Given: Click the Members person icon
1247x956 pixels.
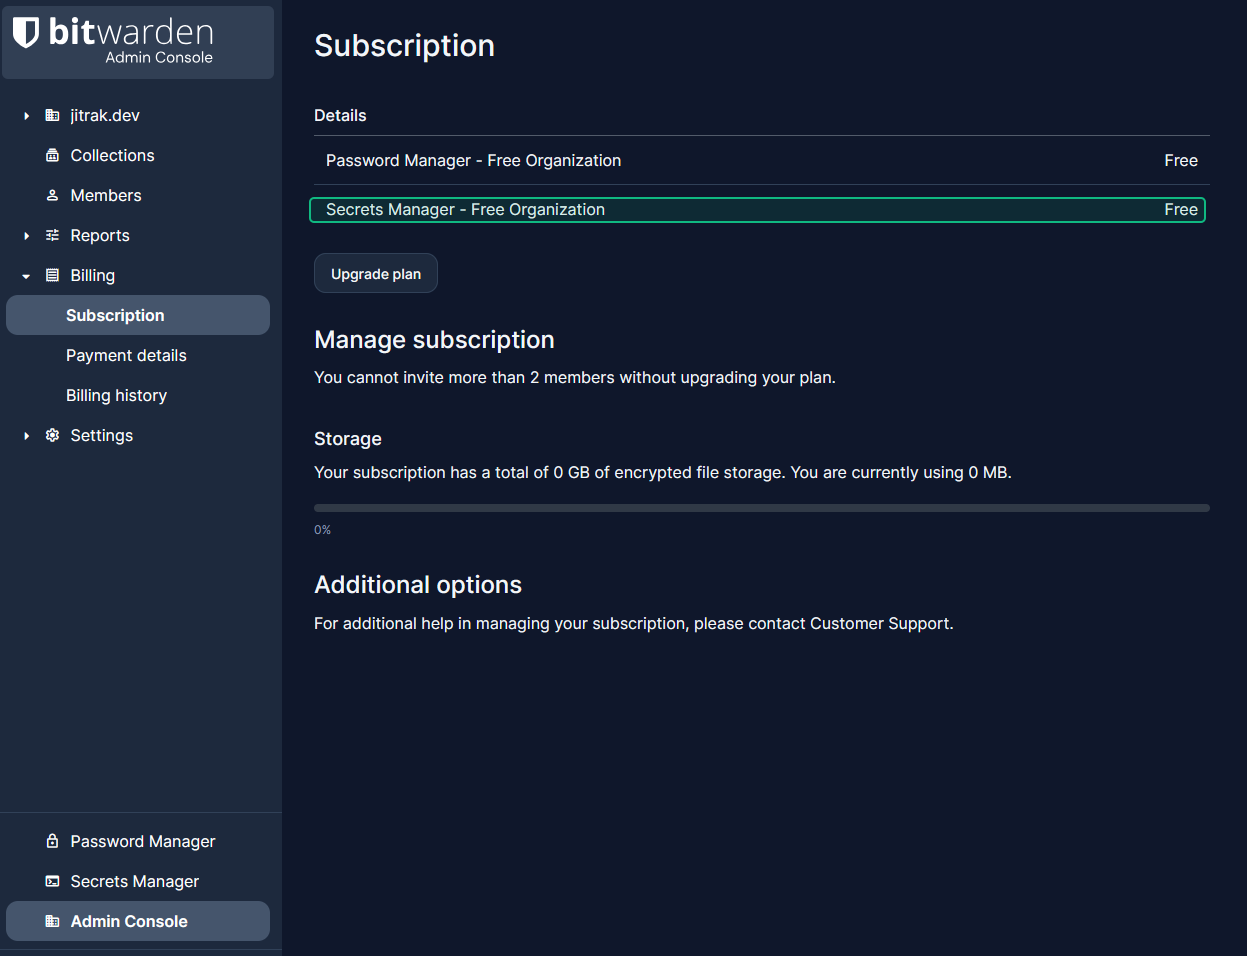Looking at the screenshot, I should click(52, 196).
